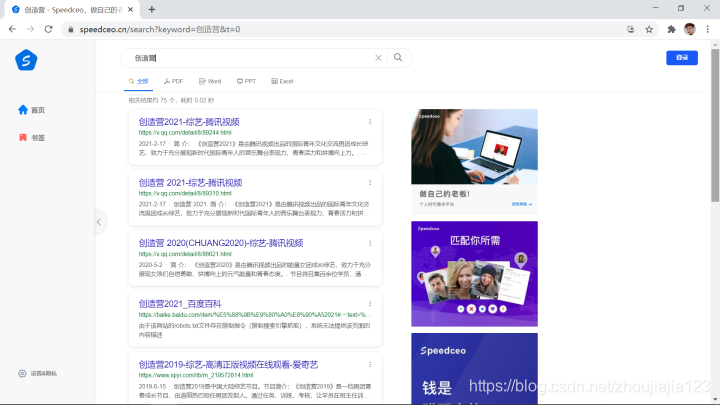This screenshot has width=720, height=405.
Task: Open the 创造营2019 爱奇艺 result
Action: [228, 365]
